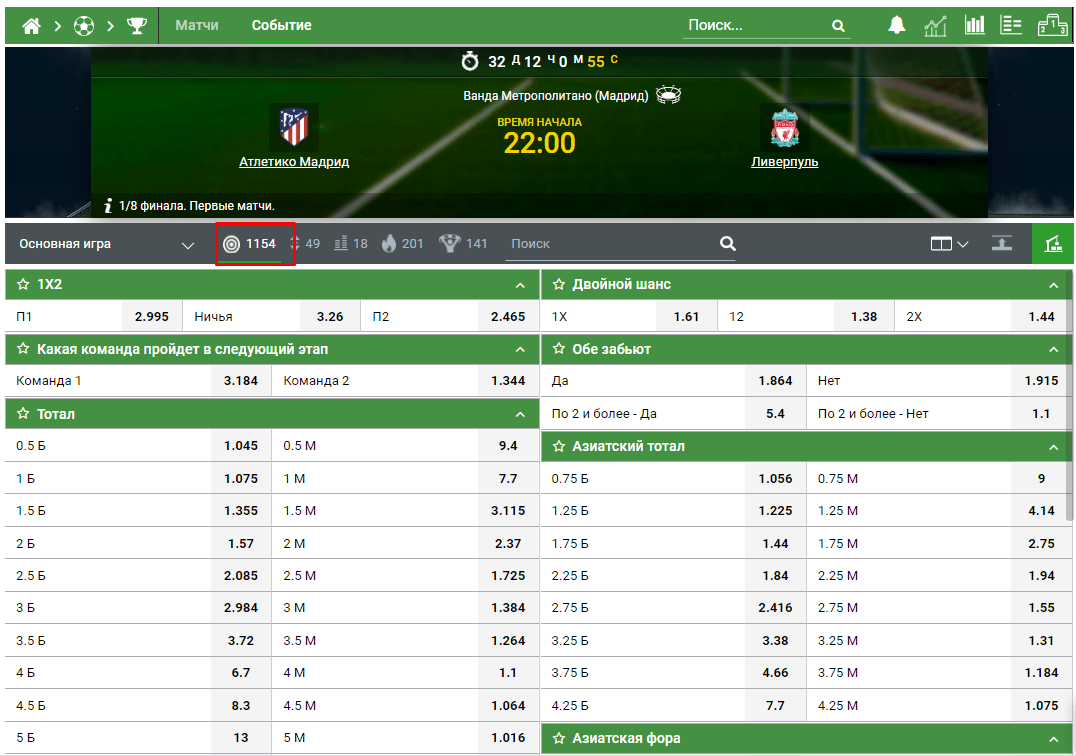Click the home icon in breadcrumb
Viewport: 1076px width, 756px height.
(31, 26)
